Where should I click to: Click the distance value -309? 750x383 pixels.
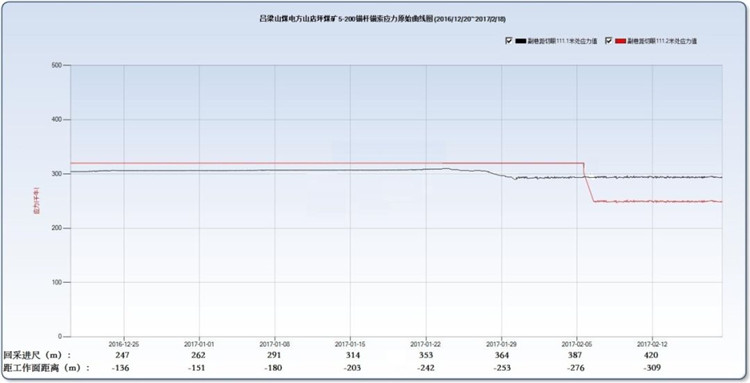(651, 368)
